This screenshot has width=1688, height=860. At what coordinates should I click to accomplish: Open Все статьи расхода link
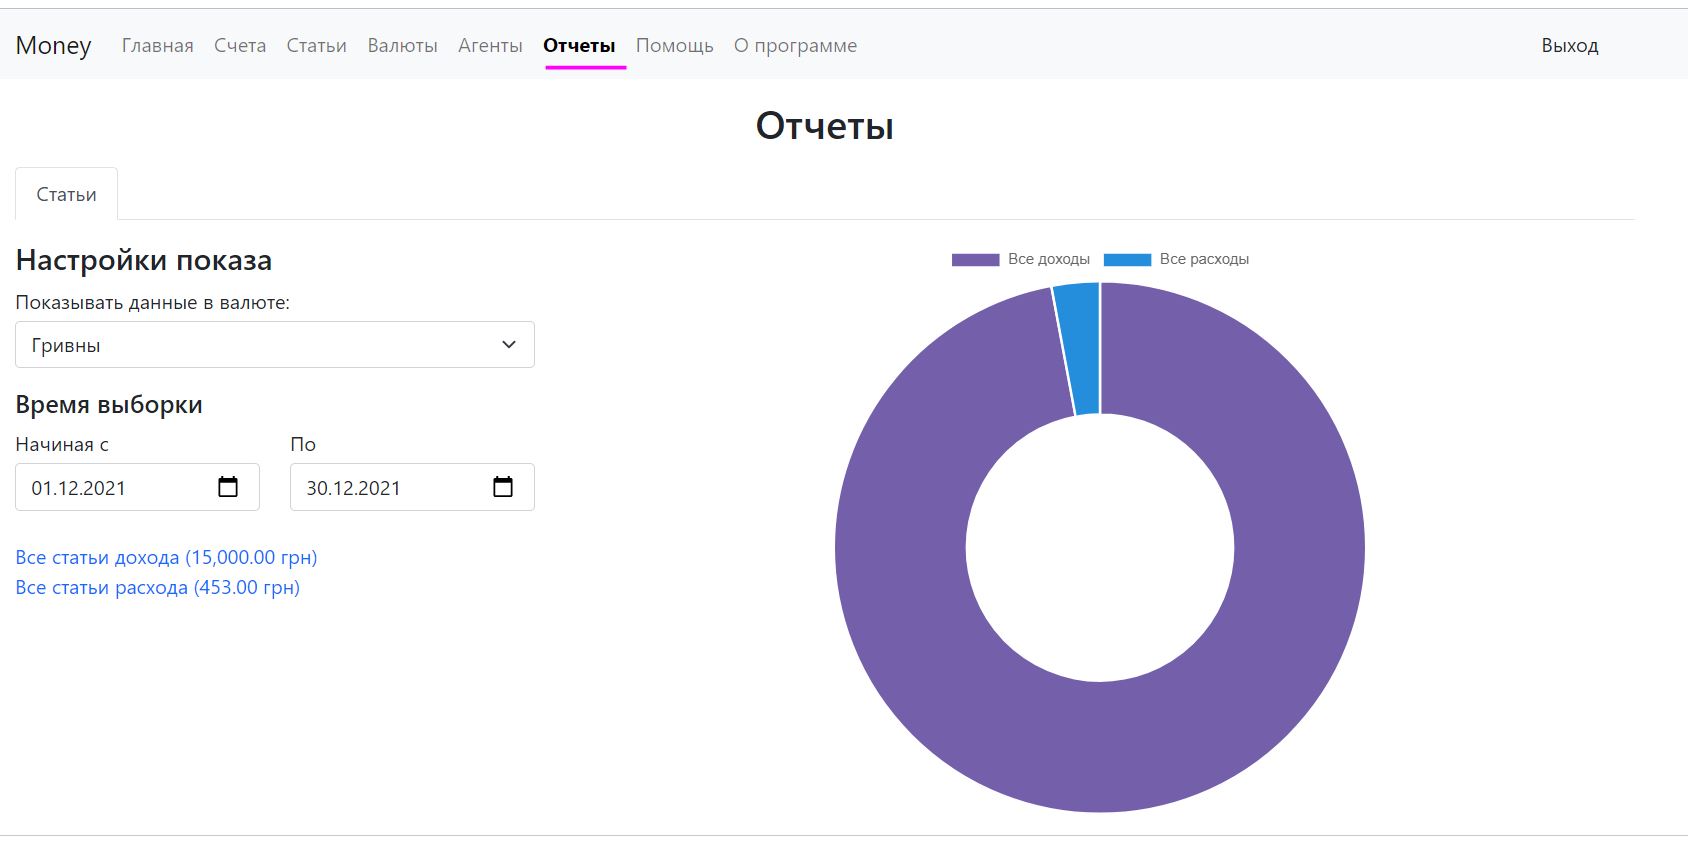tap(157, 587)
